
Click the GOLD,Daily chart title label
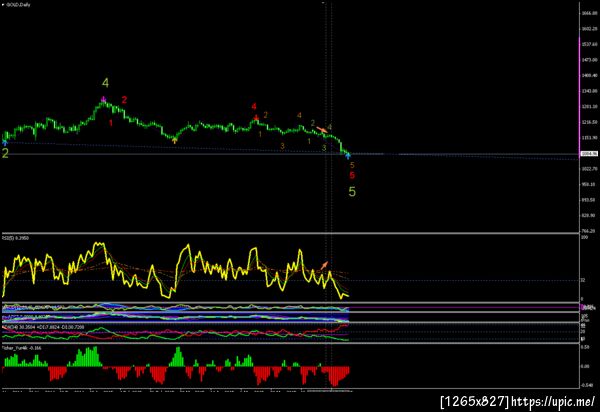point(18,5)
